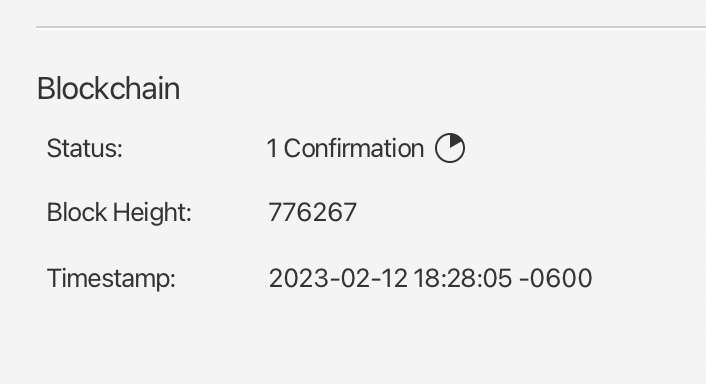Click the 'Block Height:' field label
This screenshot has height=384, width=706.
(x=119, y=212)
